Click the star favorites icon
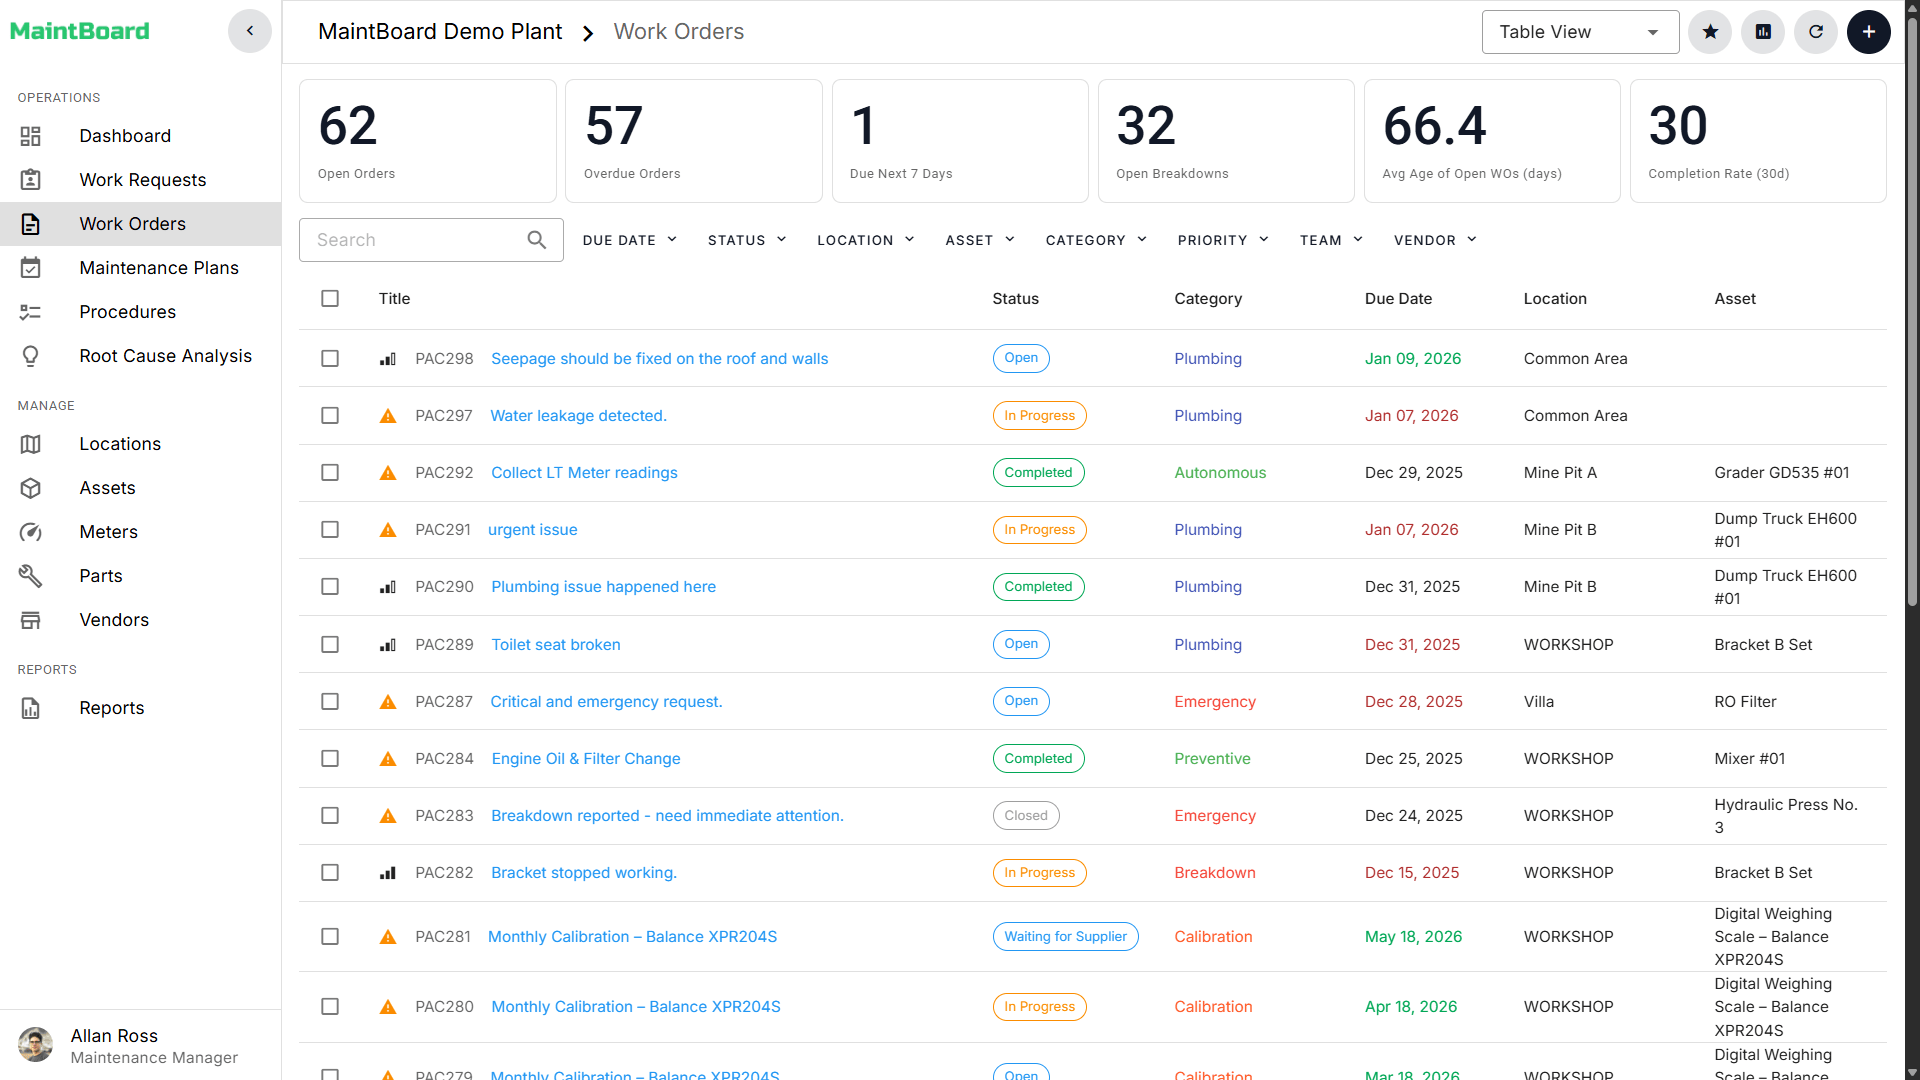 click(x=1710, y=32)
